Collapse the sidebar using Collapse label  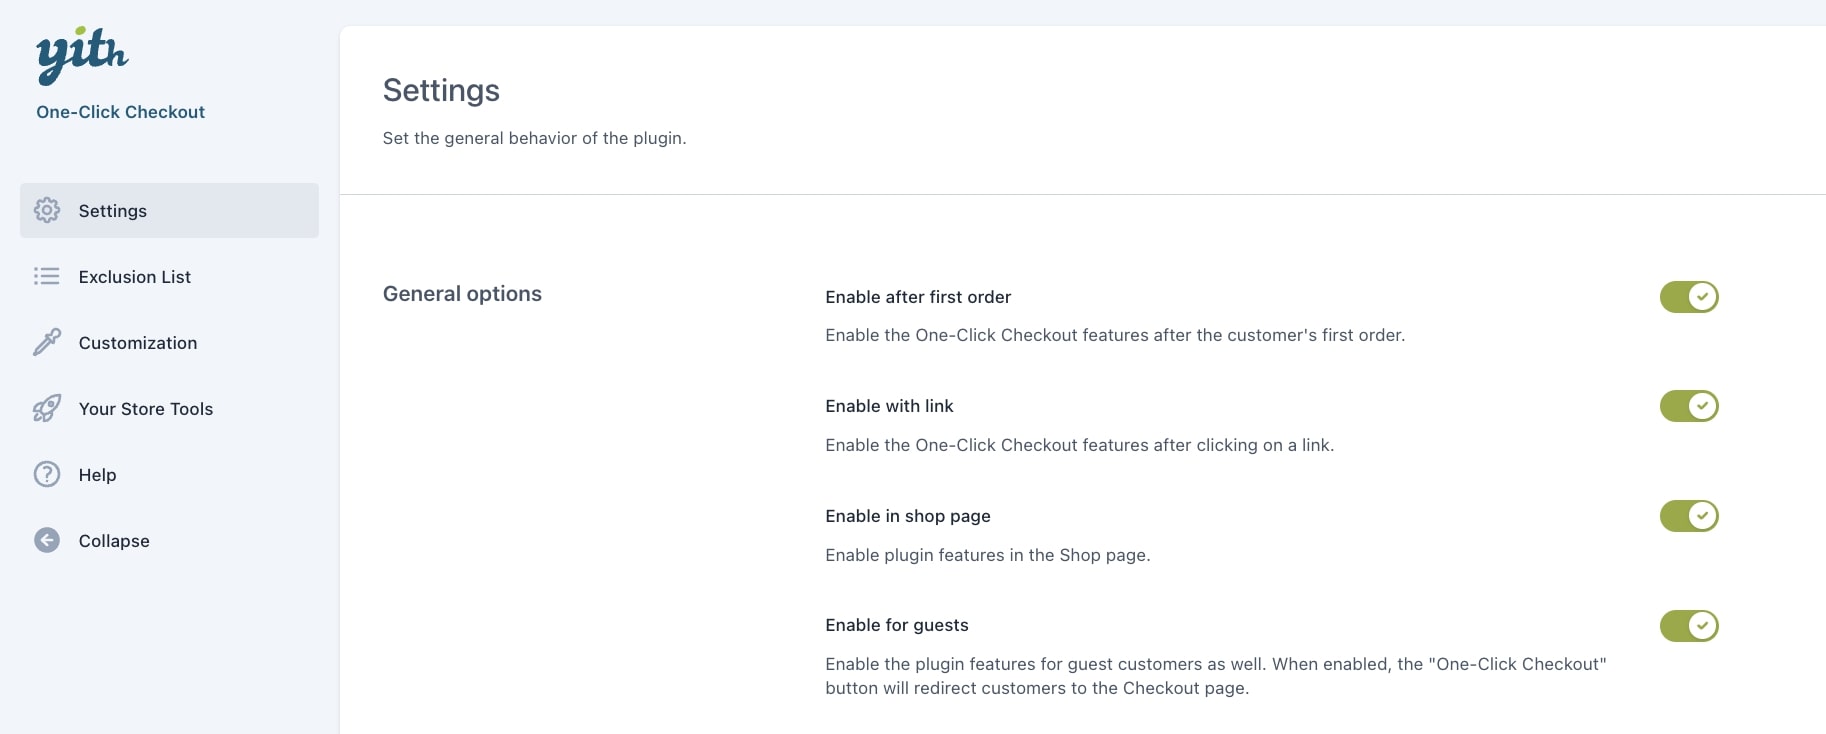pos(114,541)
